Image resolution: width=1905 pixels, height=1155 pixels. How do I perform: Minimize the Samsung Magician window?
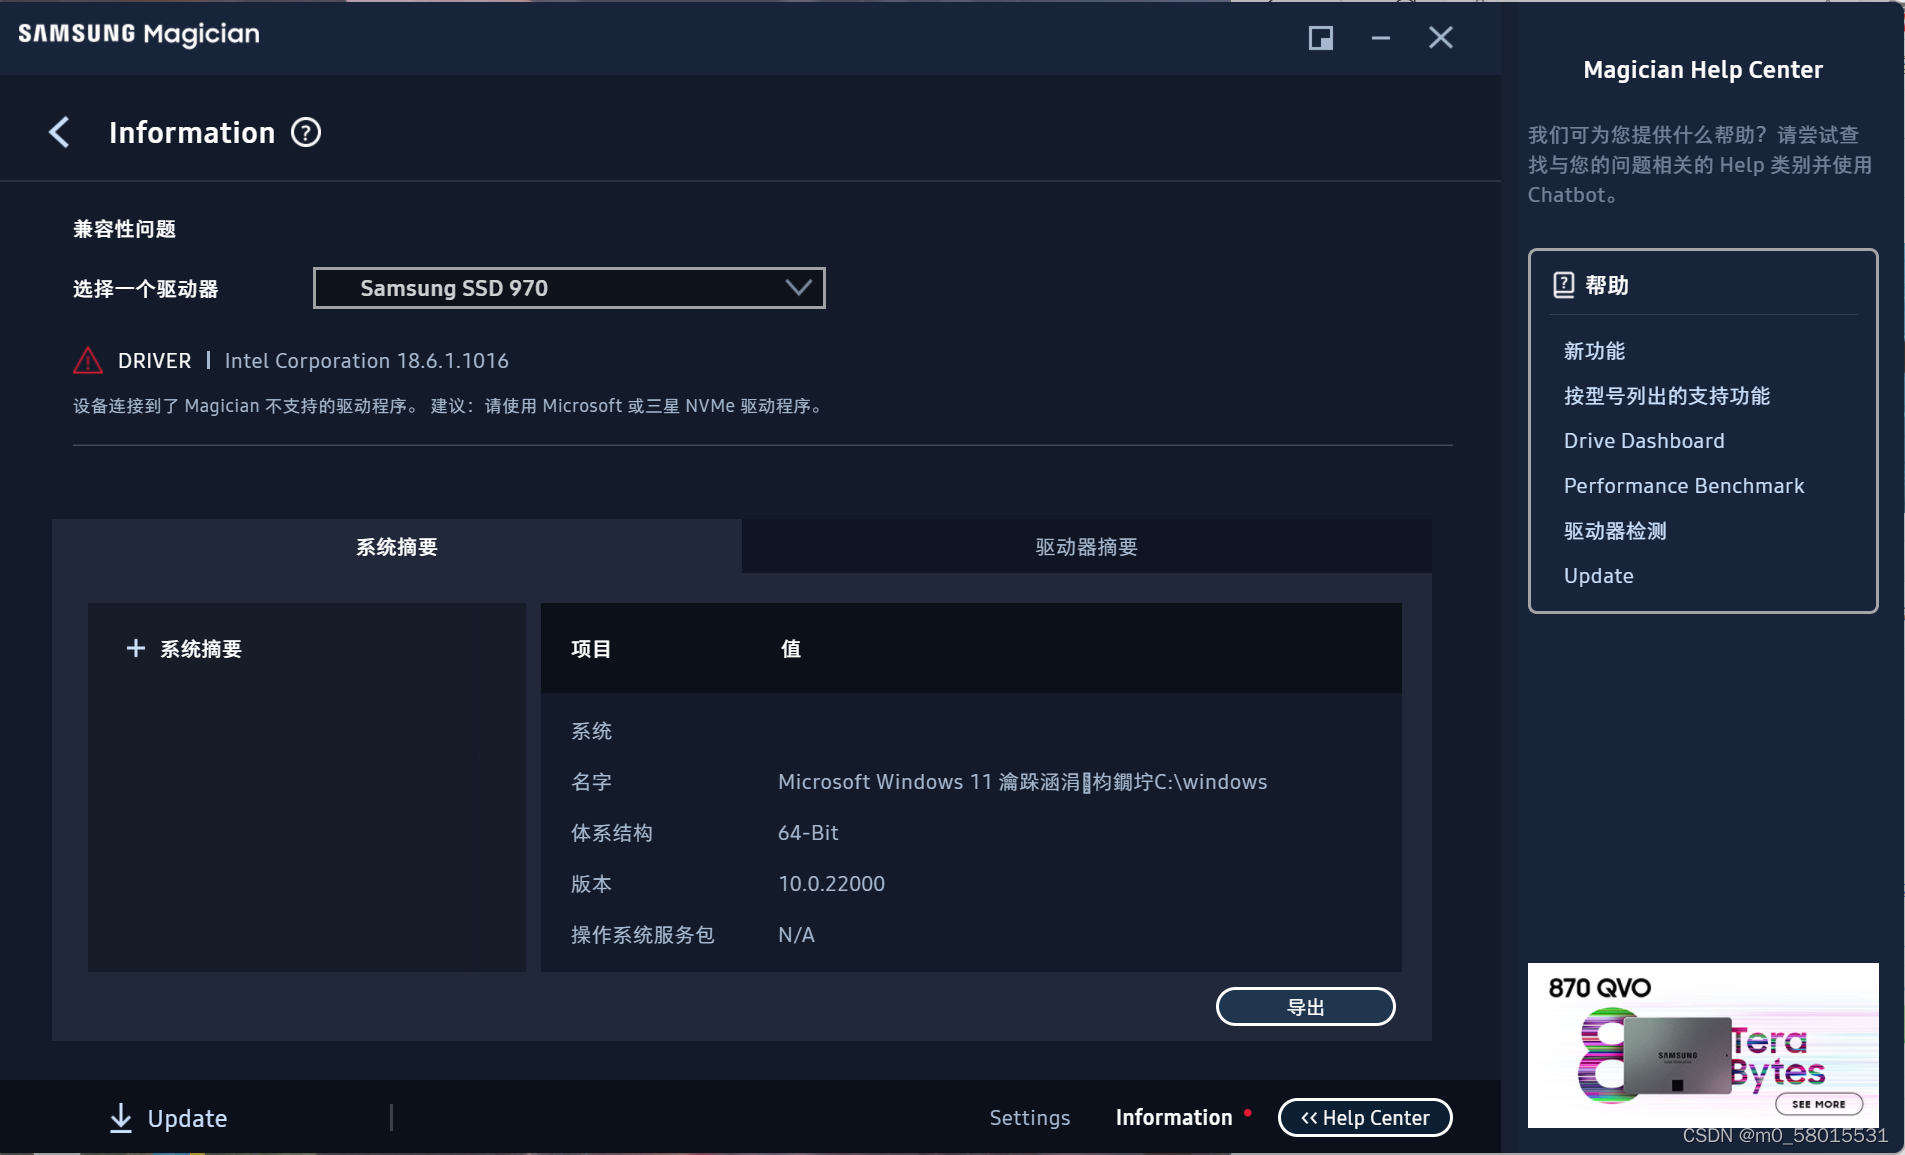pos(1381,38)
